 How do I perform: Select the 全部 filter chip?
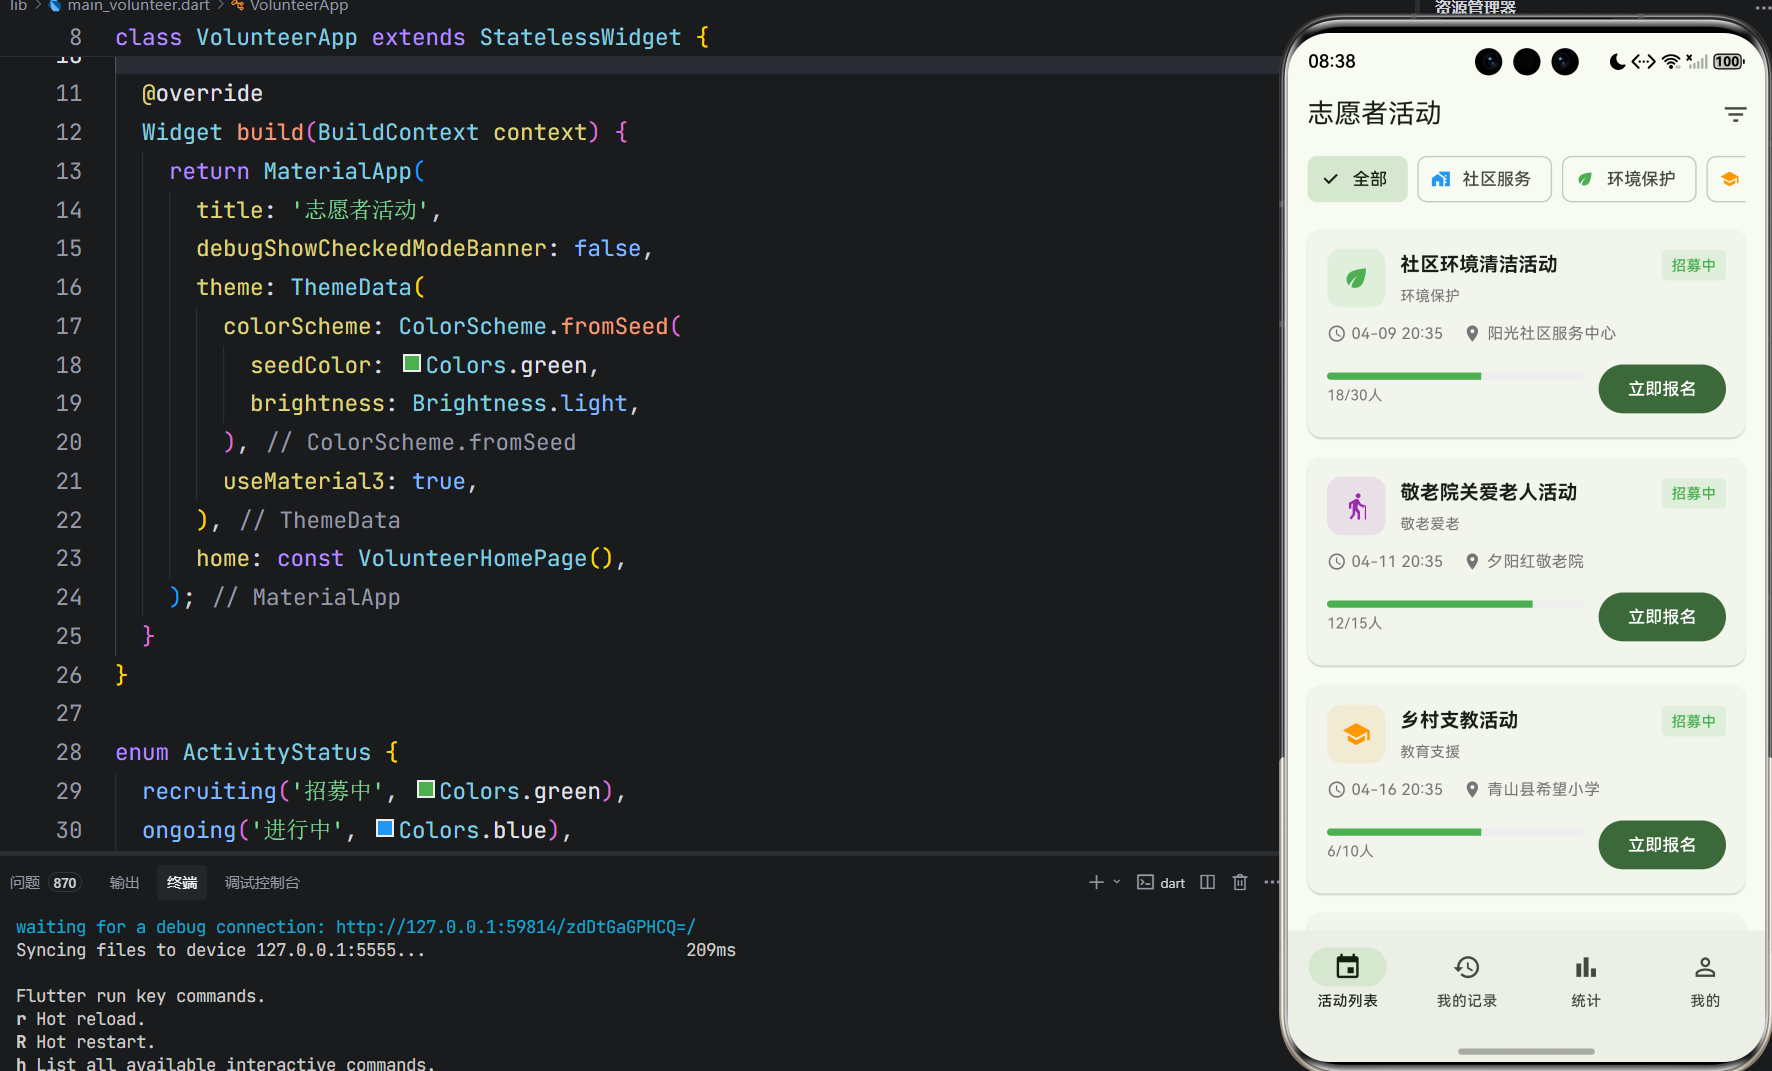[1357, 179]
